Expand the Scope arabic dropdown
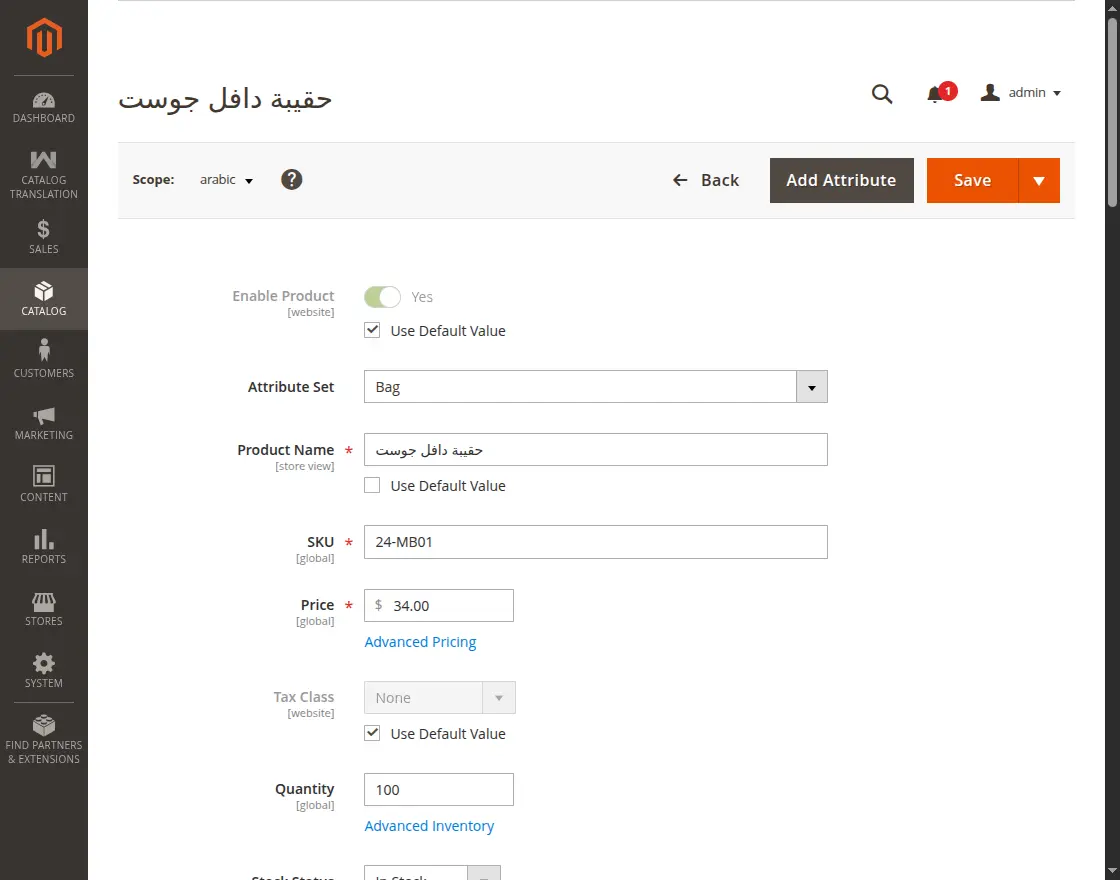1120x880 pixels. point(225,179)
